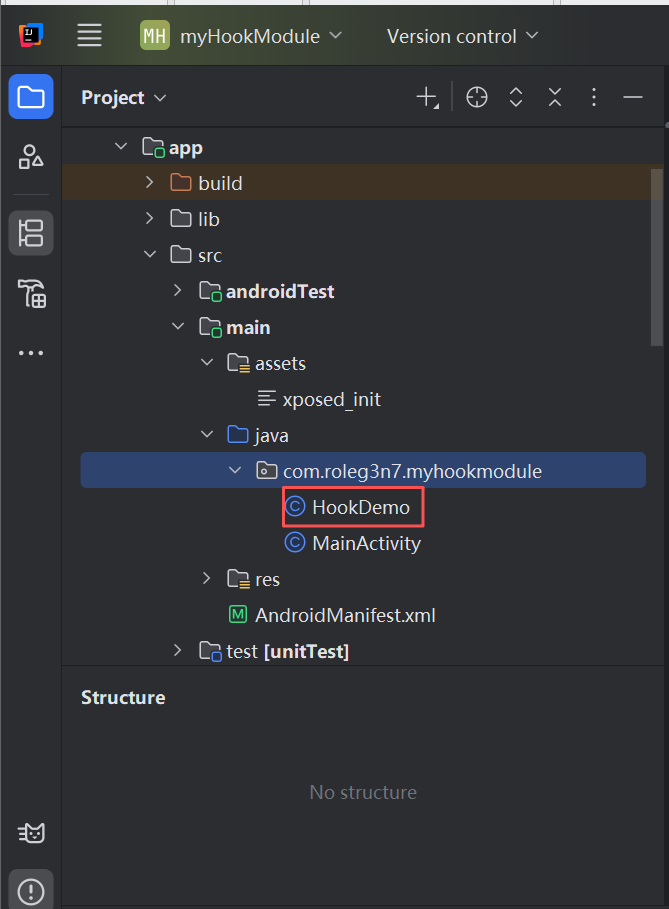Open Resource Manager shapes sidebar icon
This screenshot has width=669, height=909.
point(31,157)
